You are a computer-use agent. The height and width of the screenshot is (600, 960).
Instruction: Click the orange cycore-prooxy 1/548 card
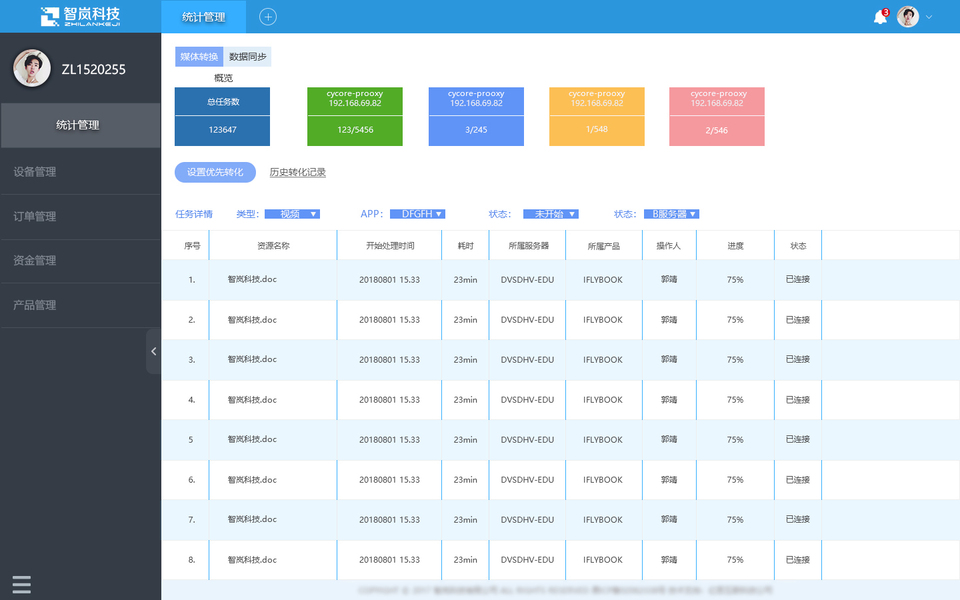pos(597,116)
